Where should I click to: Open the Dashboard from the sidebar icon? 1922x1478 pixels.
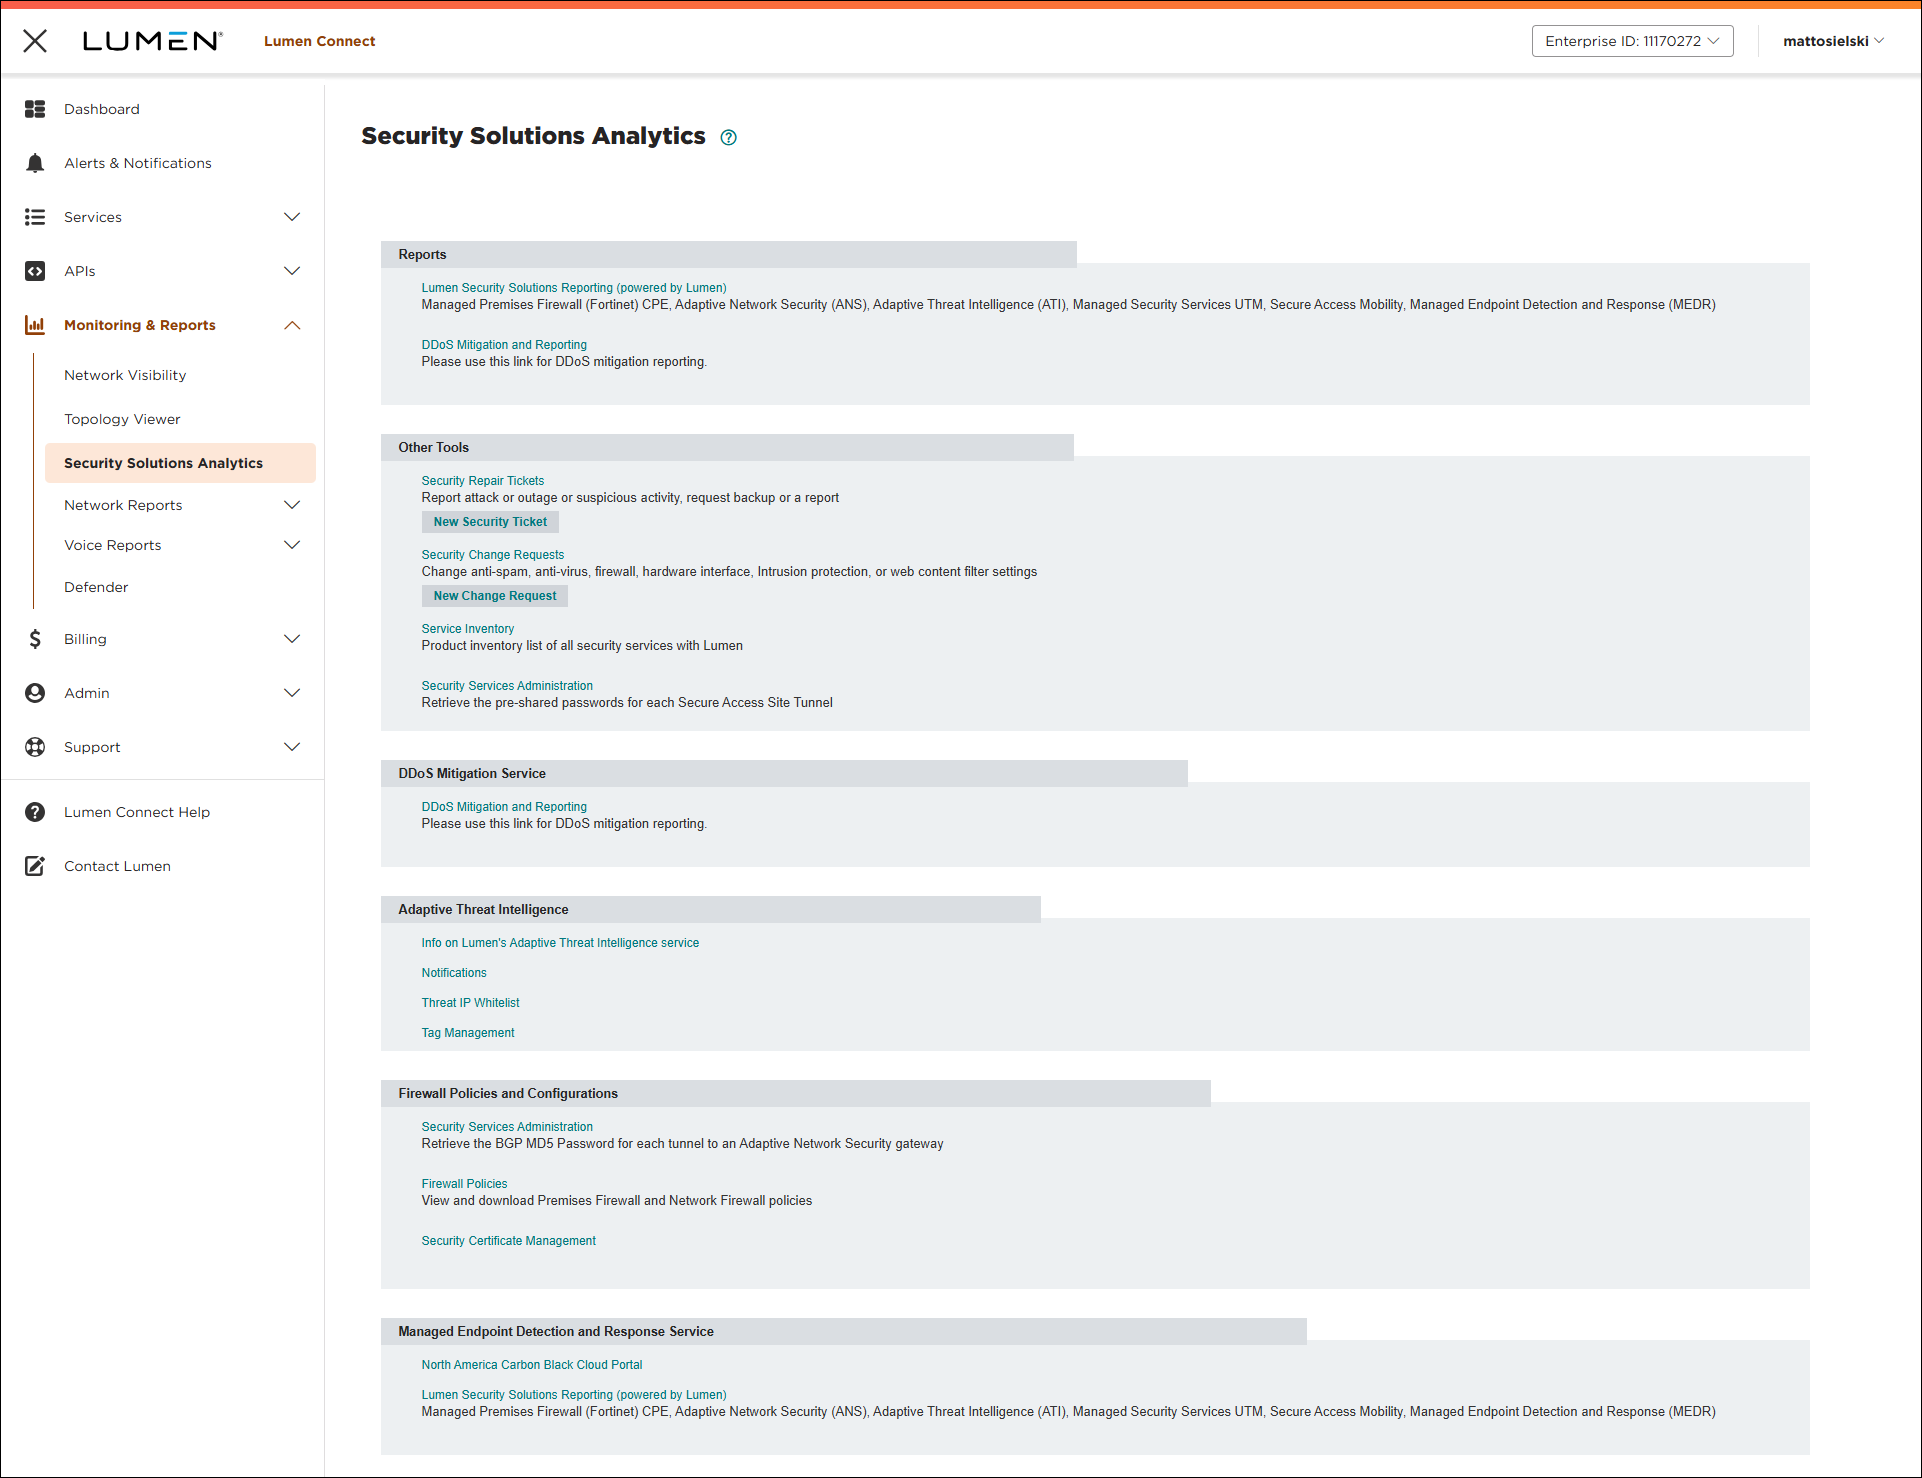(x=35, y=108)
